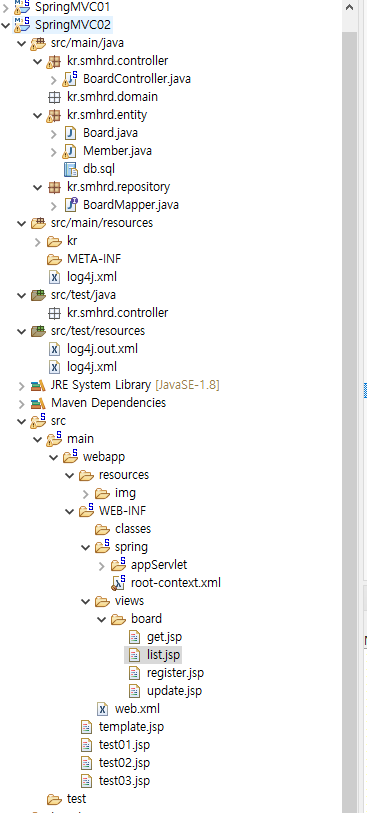Expand the JRE System Library node
367x813 pixels.
pos(22,385)
